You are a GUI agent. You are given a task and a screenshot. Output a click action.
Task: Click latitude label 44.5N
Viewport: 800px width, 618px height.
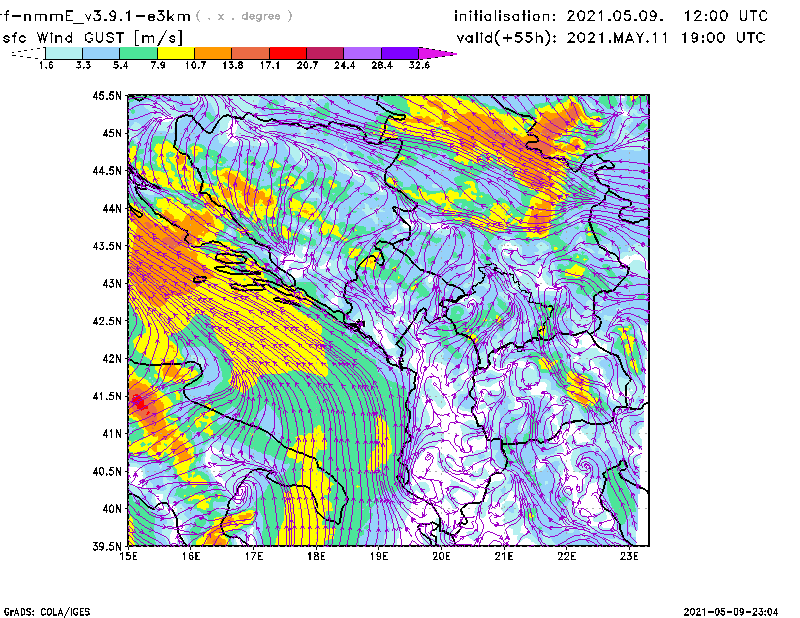pos(107,170)
